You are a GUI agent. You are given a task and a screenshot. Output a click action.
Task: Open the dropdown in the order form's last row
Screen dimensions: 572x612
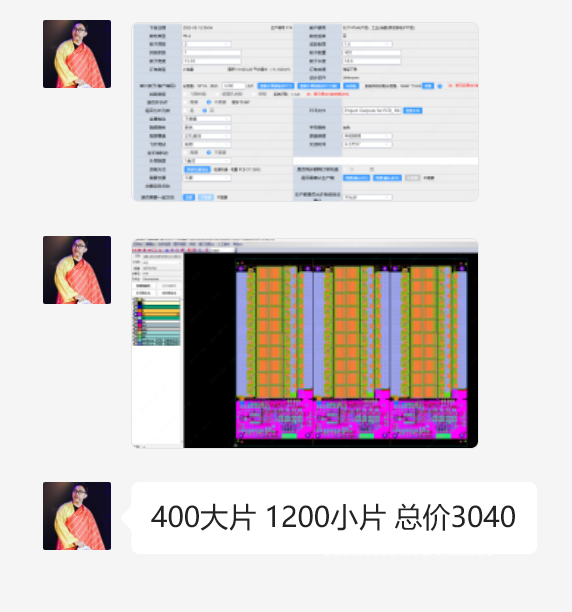pyautogui.click(x=367, y=197)
